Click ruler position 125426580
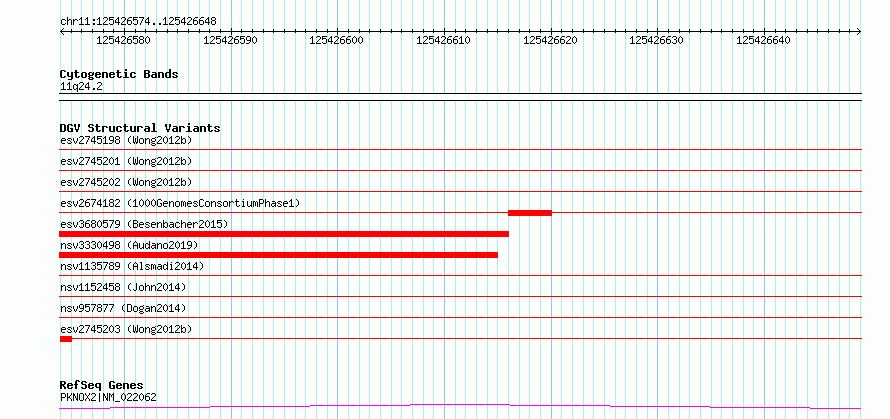The width and height of the screenshot is (890, 419). click(x=123, y=40)
